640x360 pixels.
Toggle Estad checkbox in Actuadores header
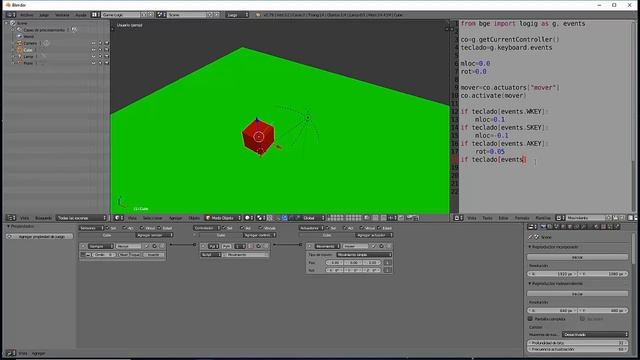380,228
